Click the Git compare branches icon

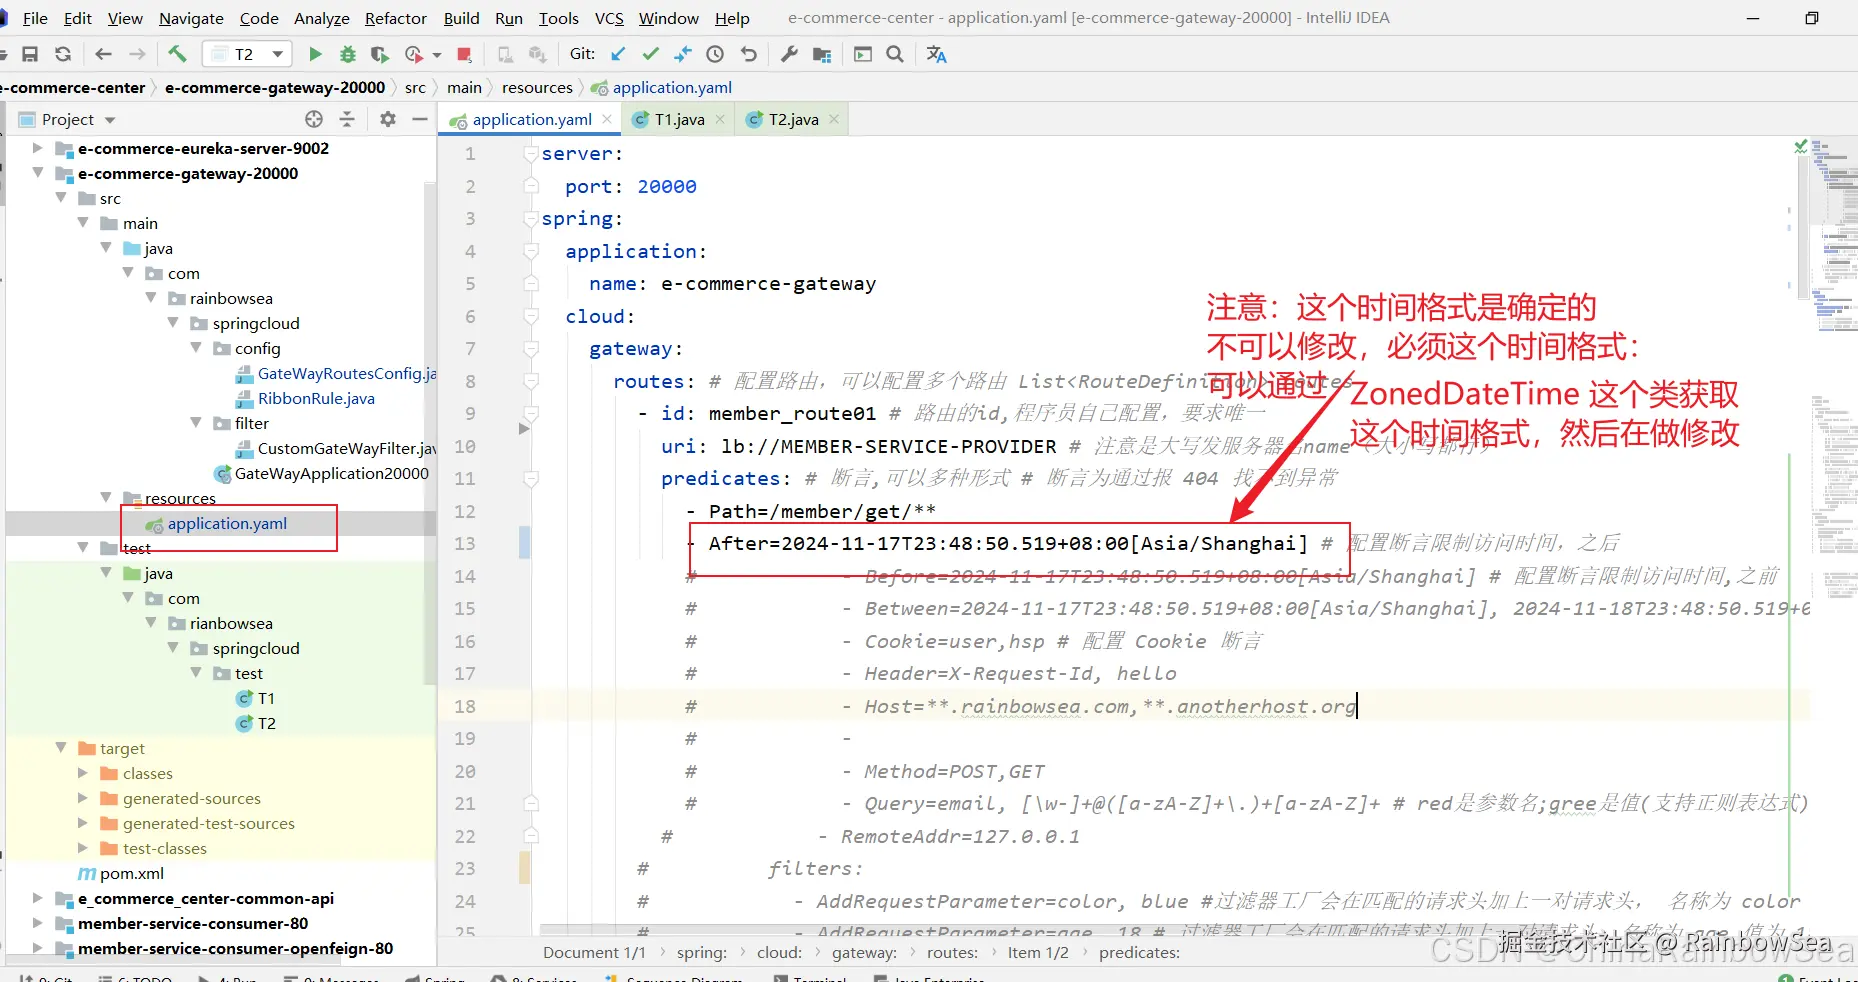coord(683,54)
